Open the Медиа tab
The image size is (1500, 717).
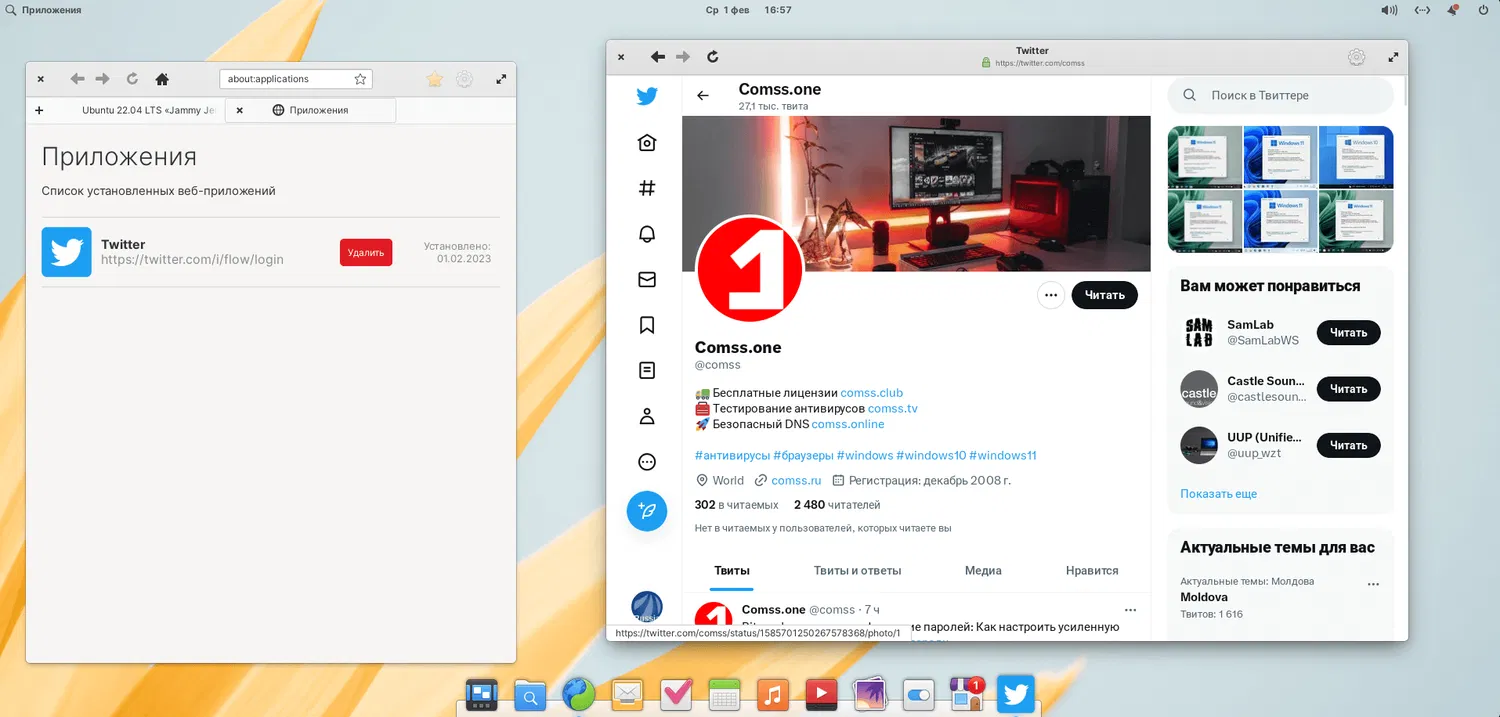pyautogui.click(x=983, y=570)
